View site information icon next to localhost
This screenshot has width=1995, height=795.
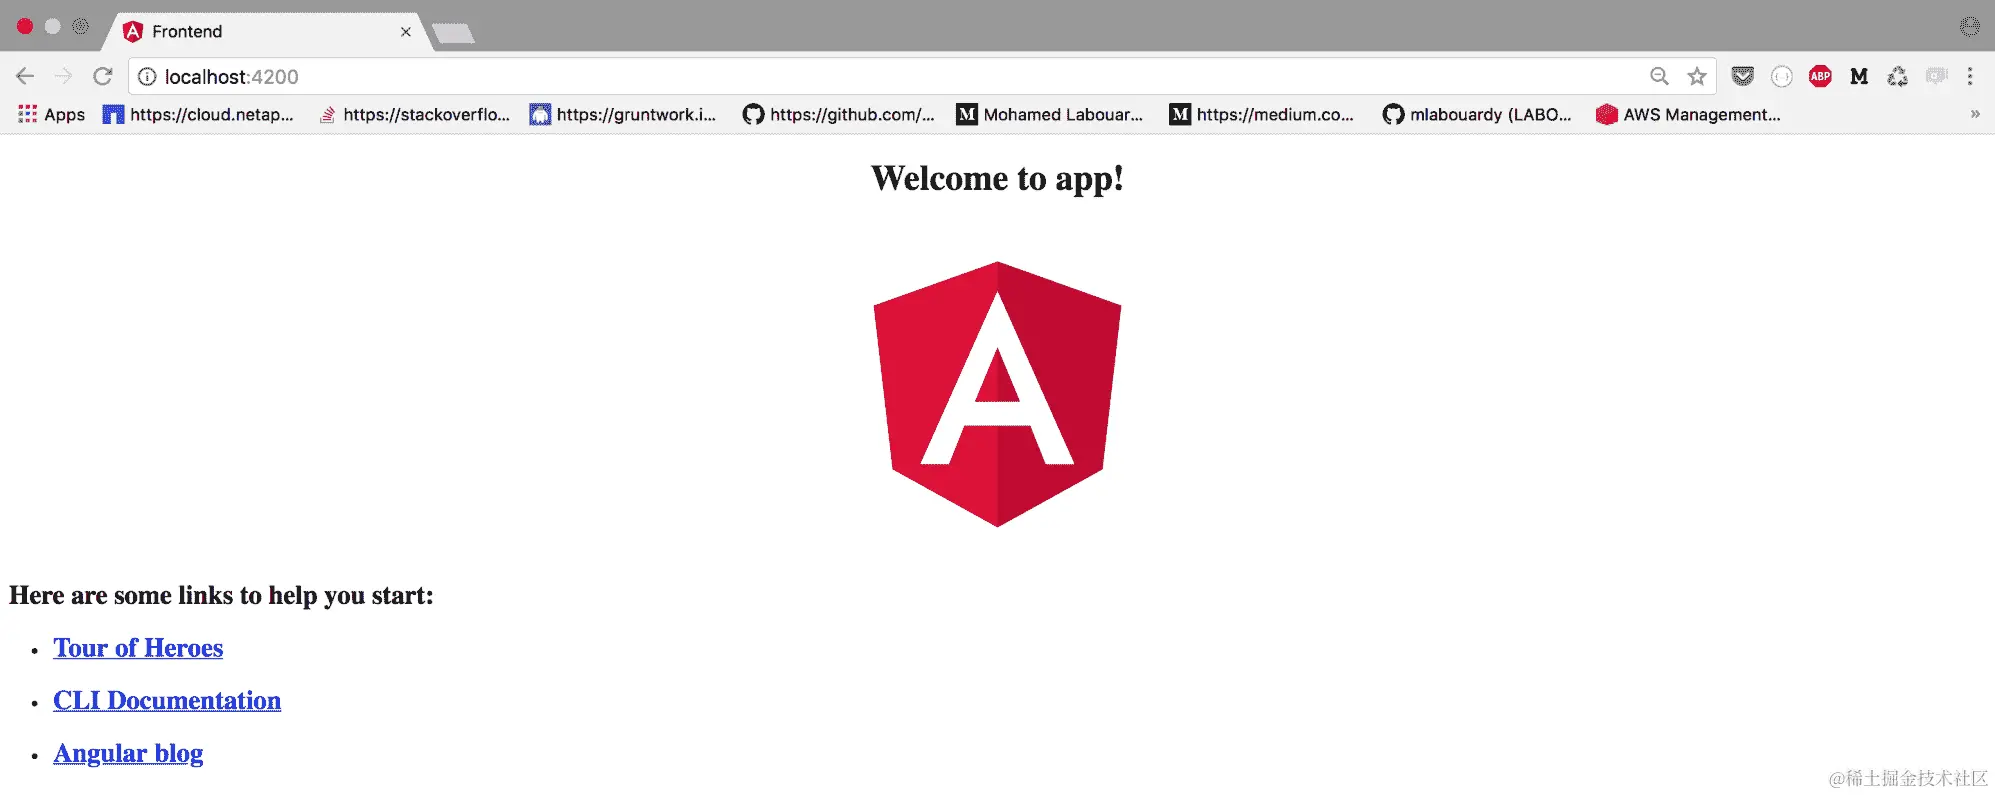tap(147, 77)
